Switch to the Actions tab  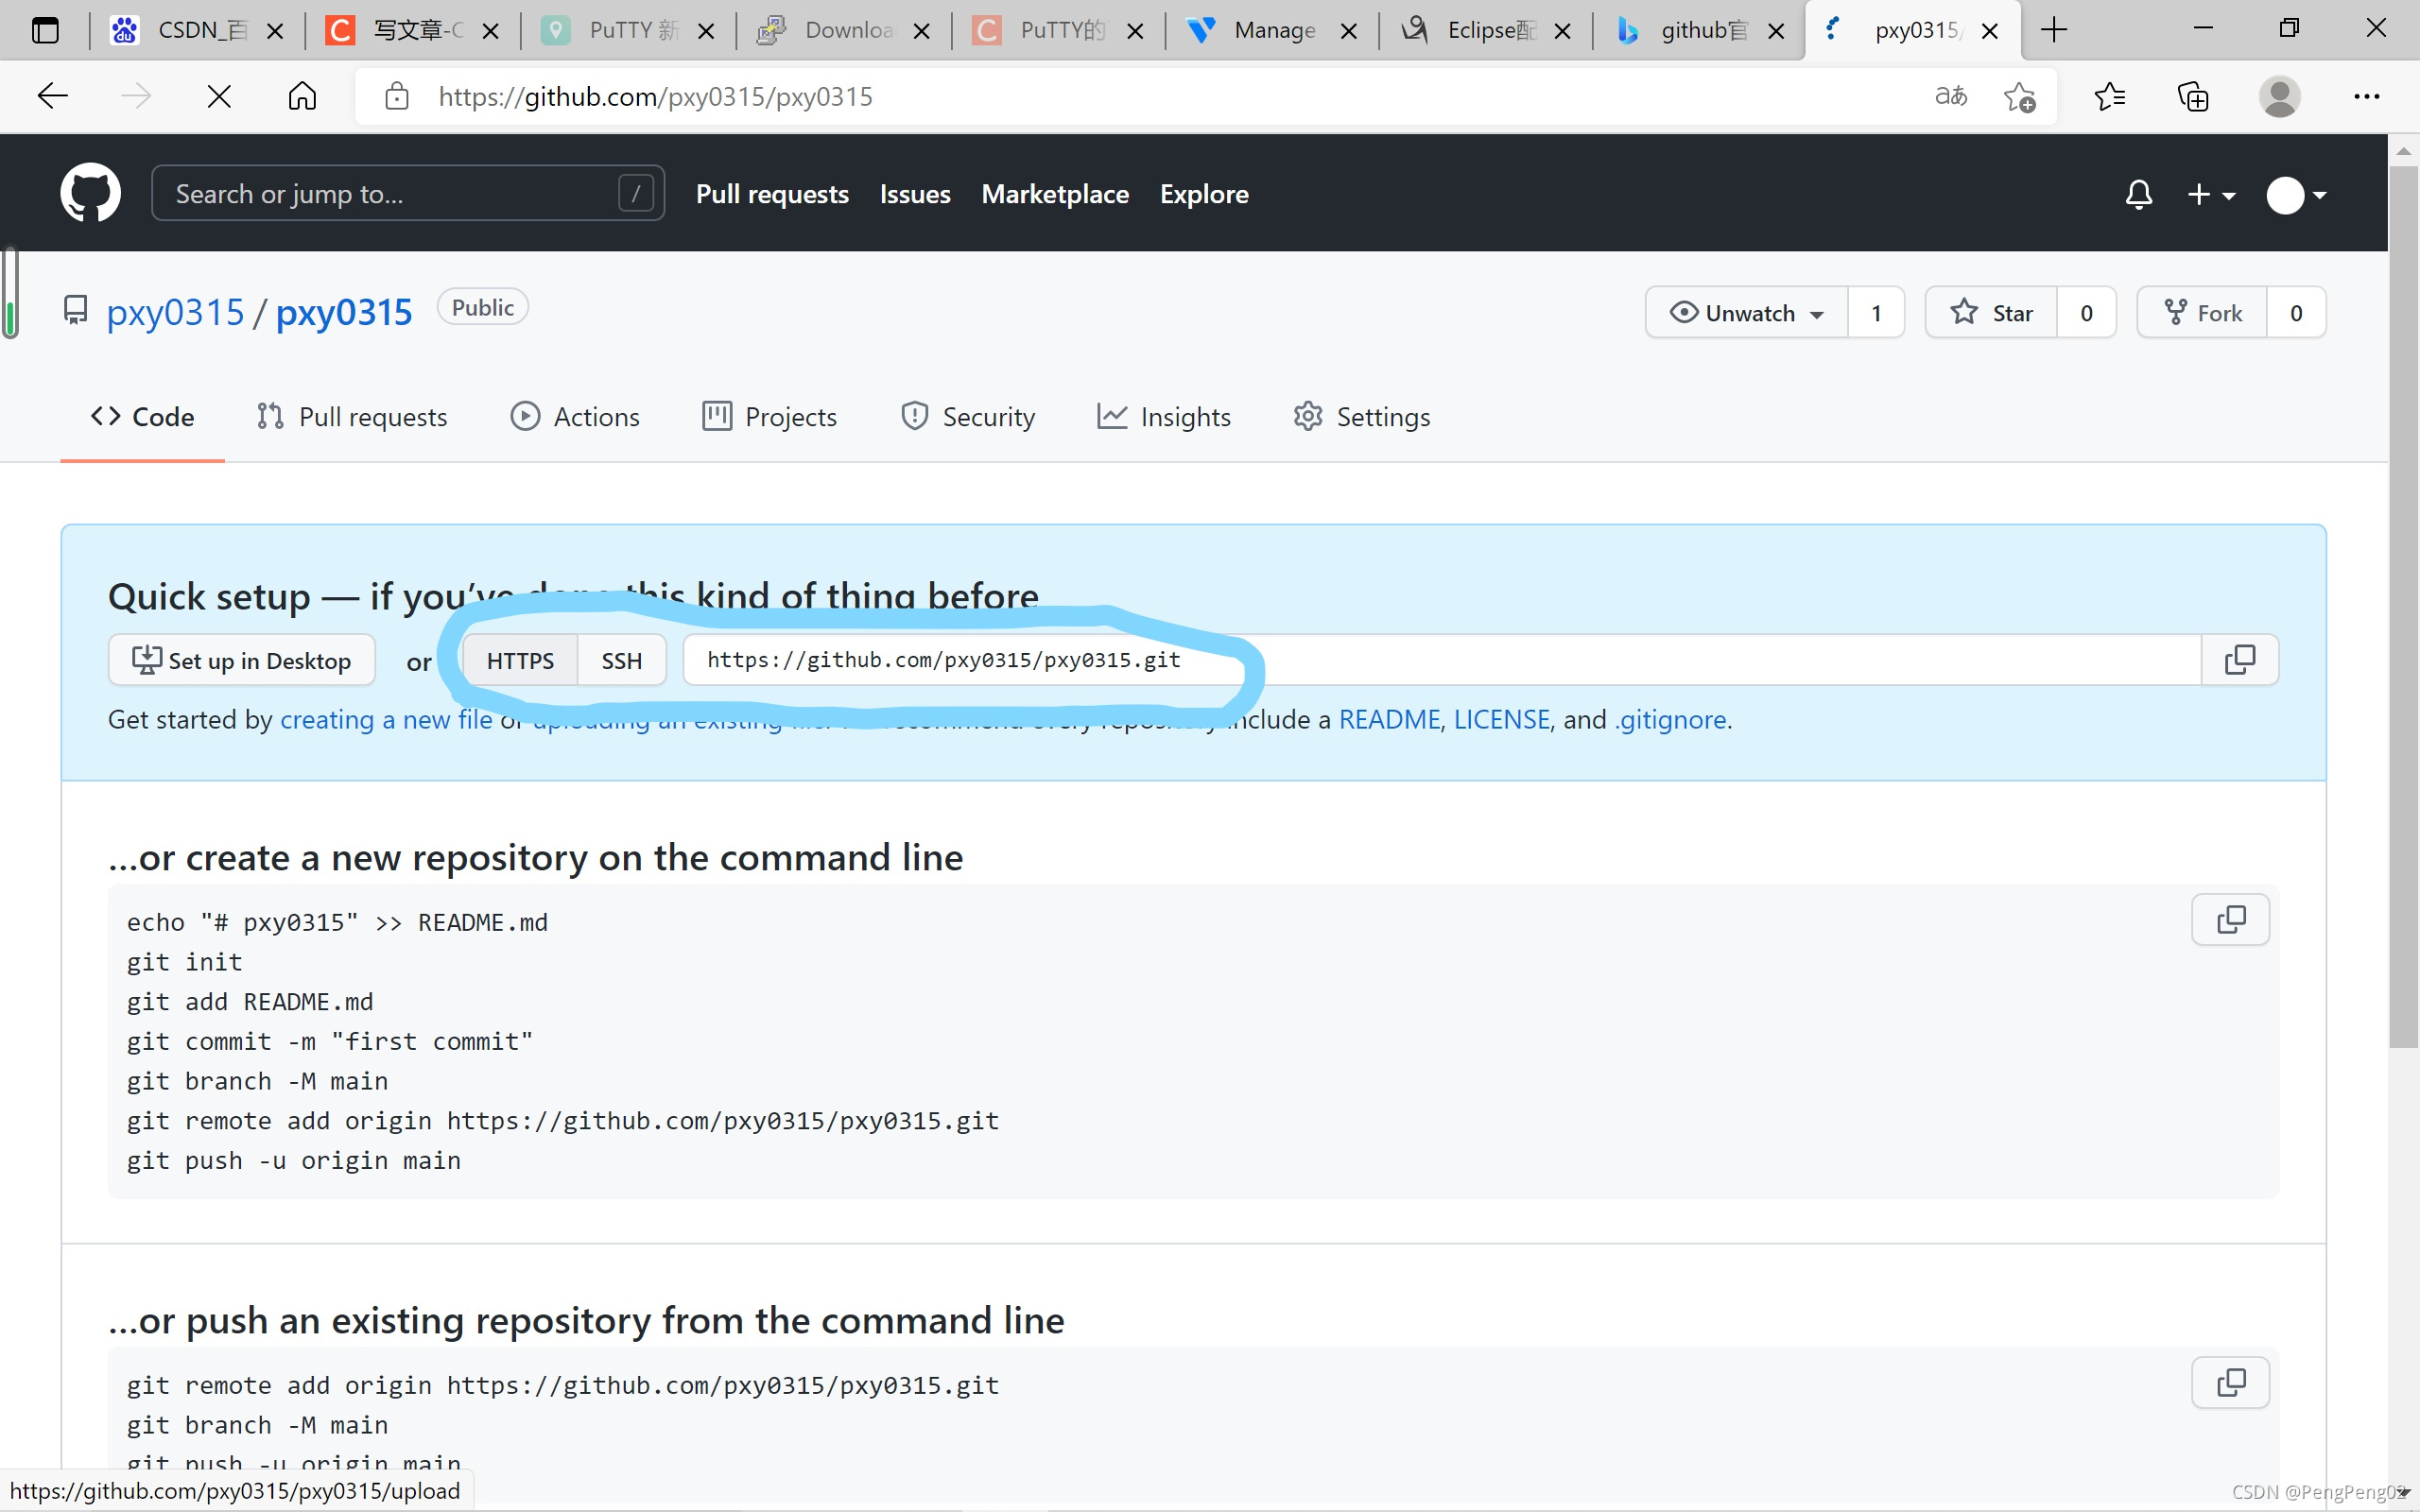(575, 417)
